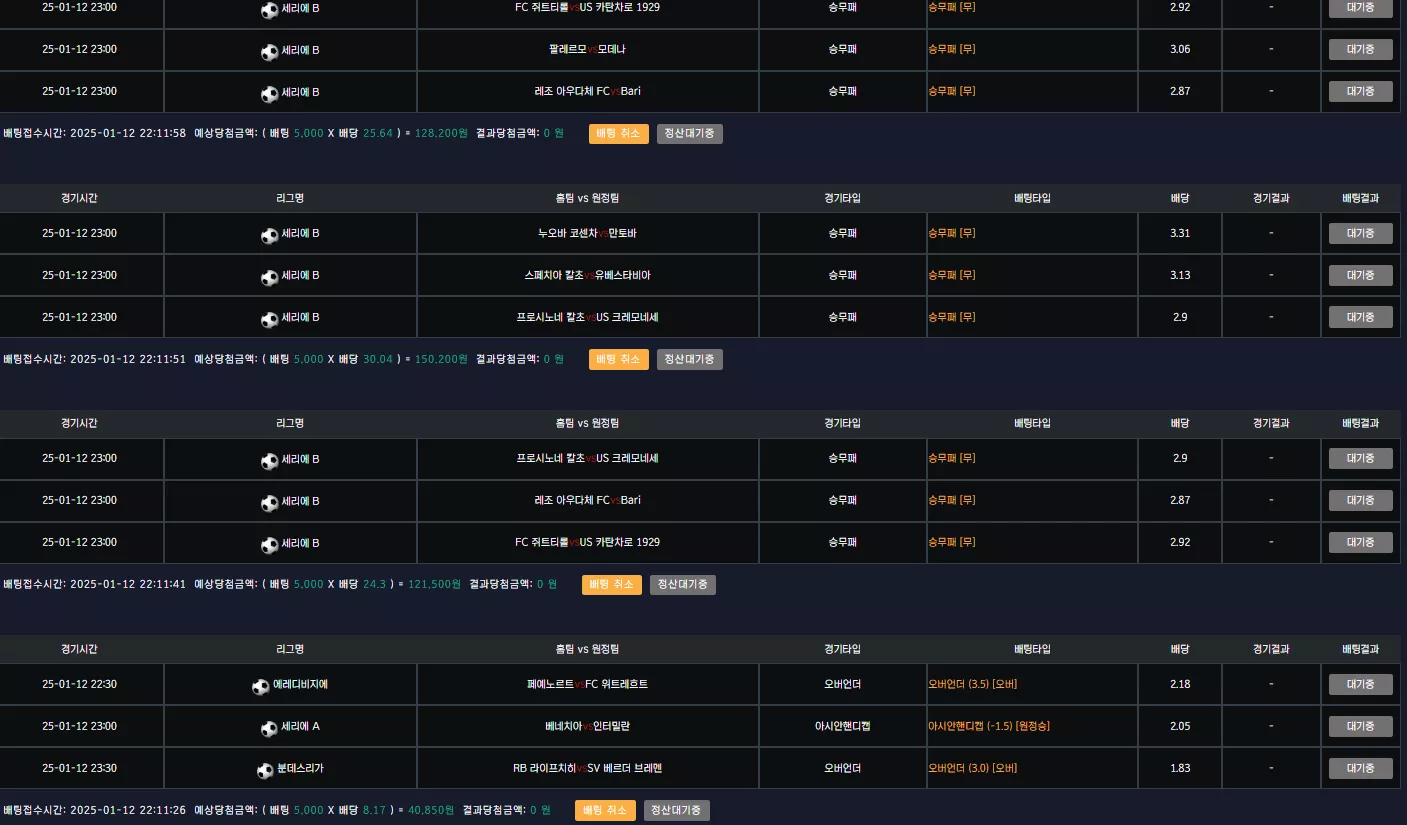The image size is (1407, 825).
Task: Click the expected payout 150,200원
Action: [441, 359]
